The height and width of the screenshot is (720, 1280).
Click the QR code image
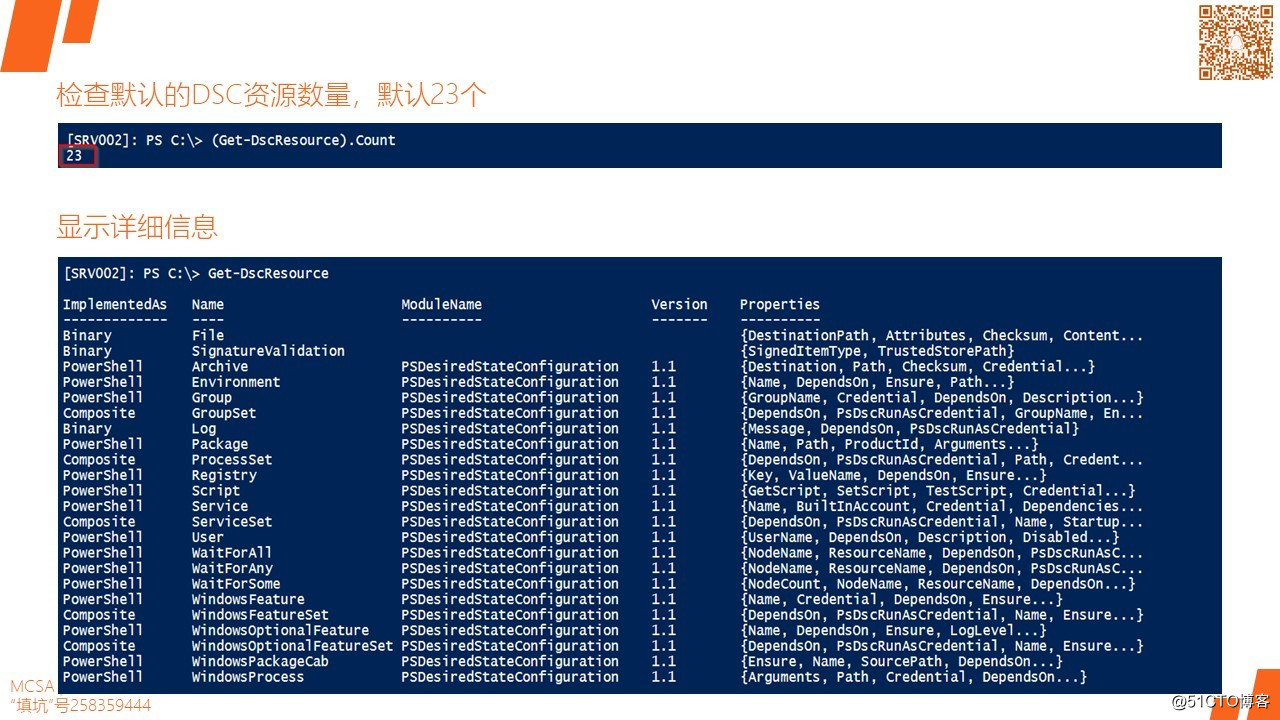[x=1236, y=42]
